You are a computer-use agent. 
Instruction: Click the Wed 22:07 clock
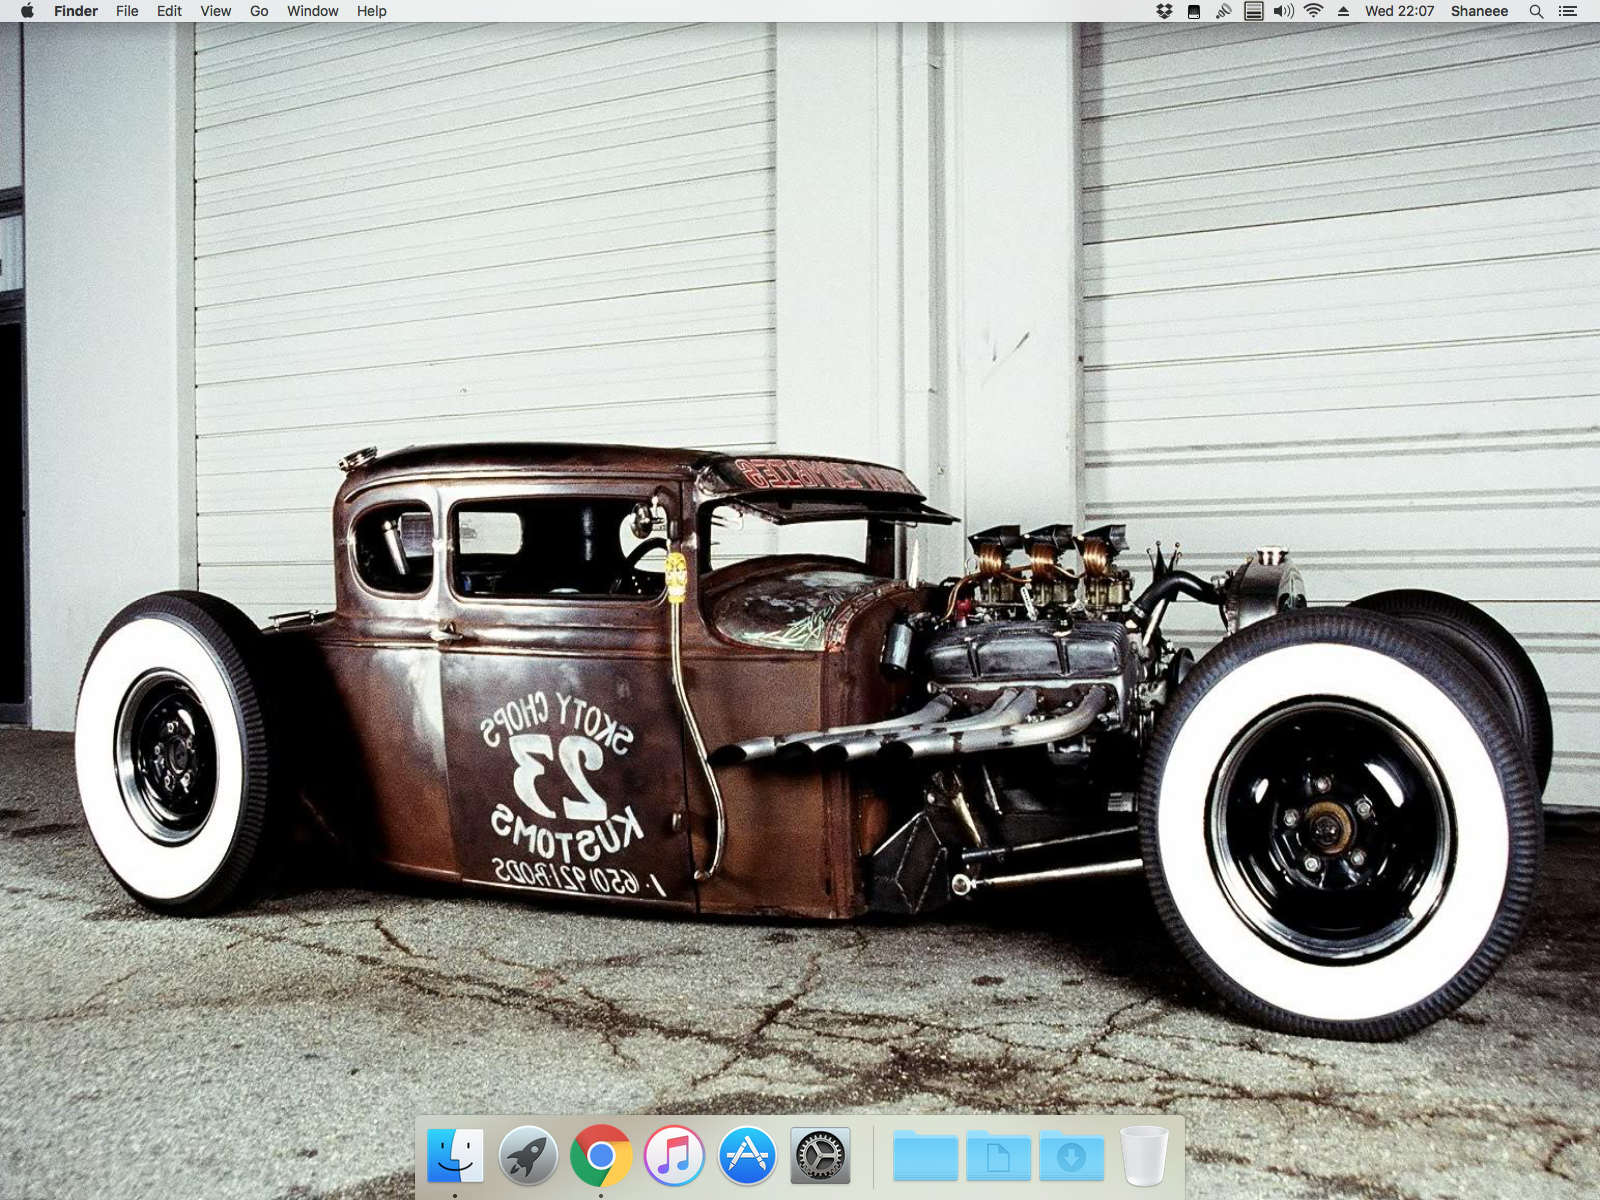tap(1399, 11)
